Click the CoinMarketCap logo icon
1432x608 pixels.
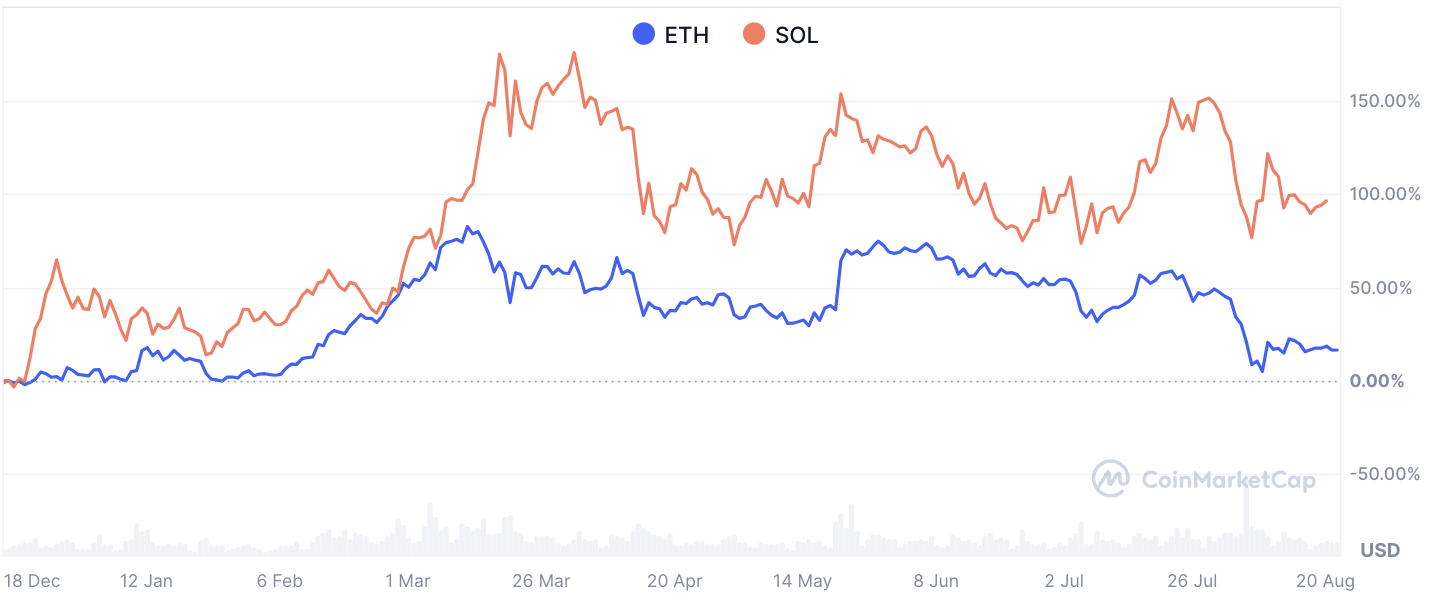(x=1111, y=480)
